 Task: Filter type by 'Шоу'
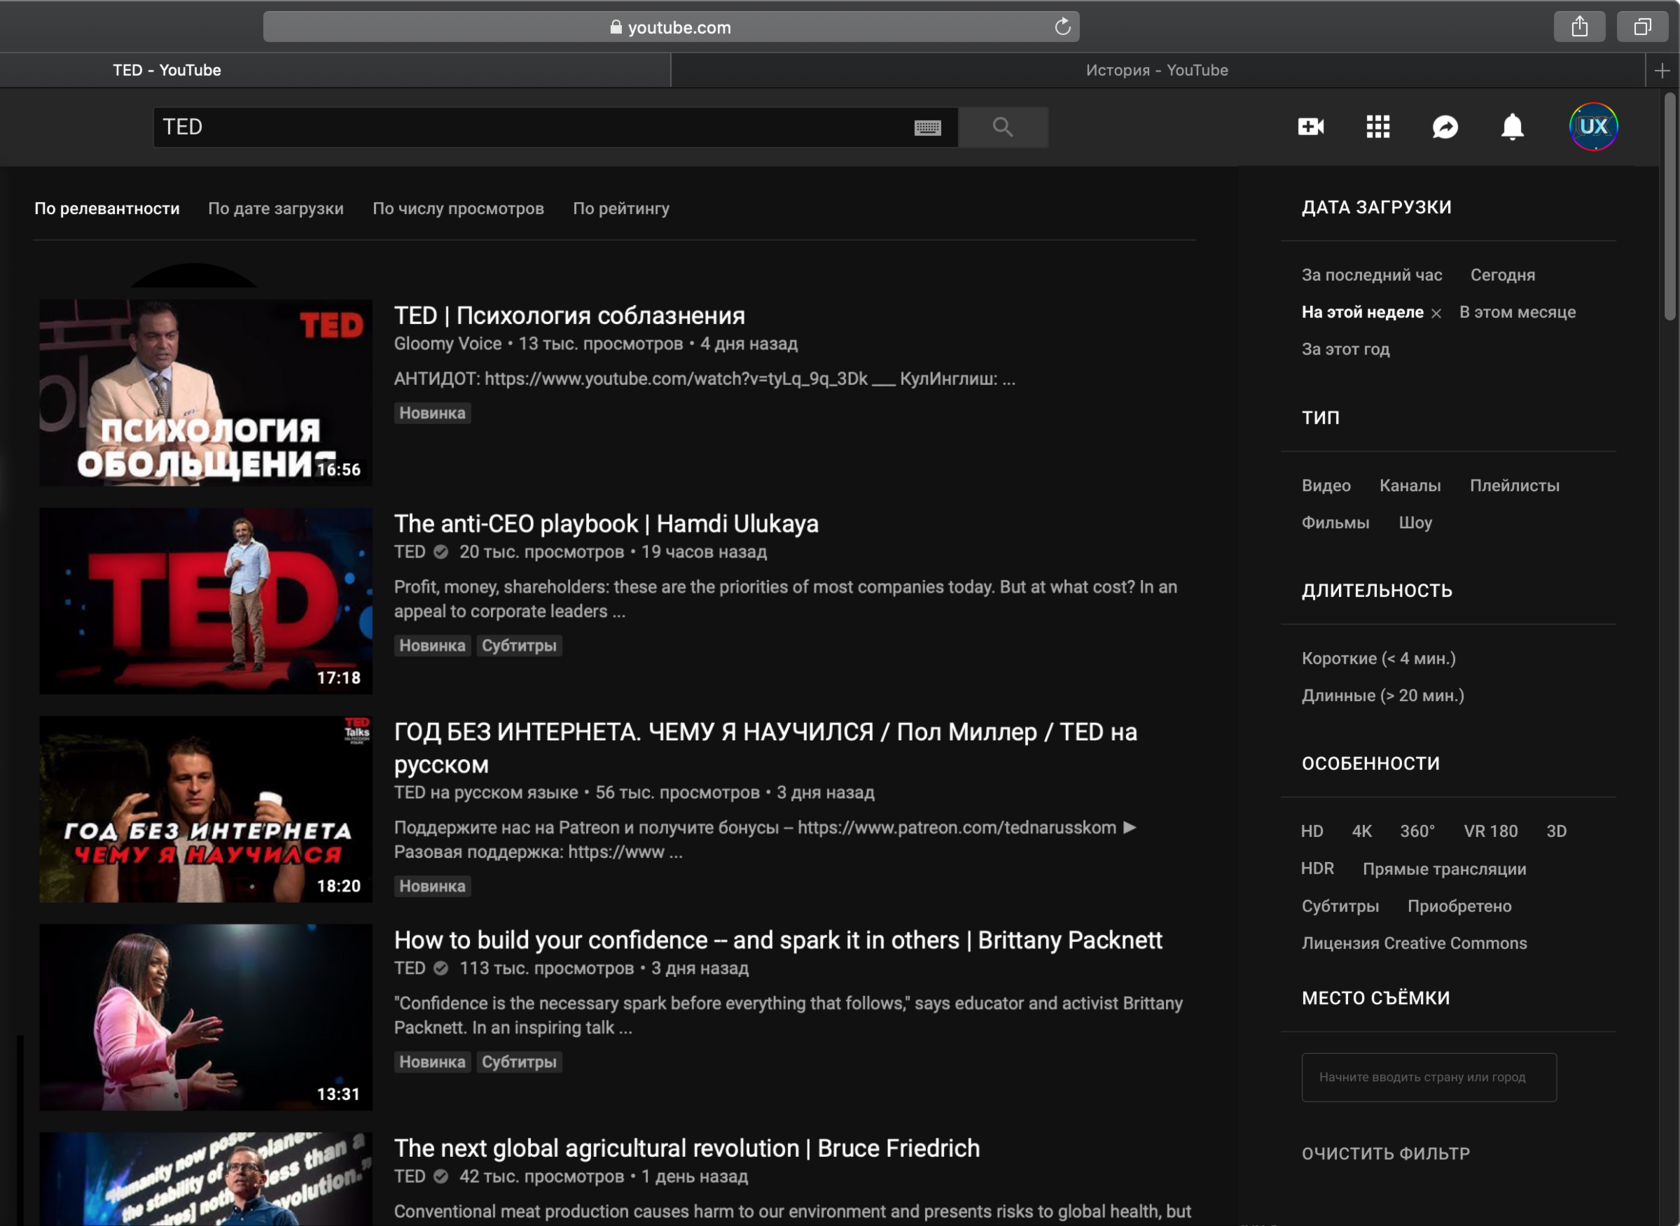pyautogui.click(x=1415, y=522)
